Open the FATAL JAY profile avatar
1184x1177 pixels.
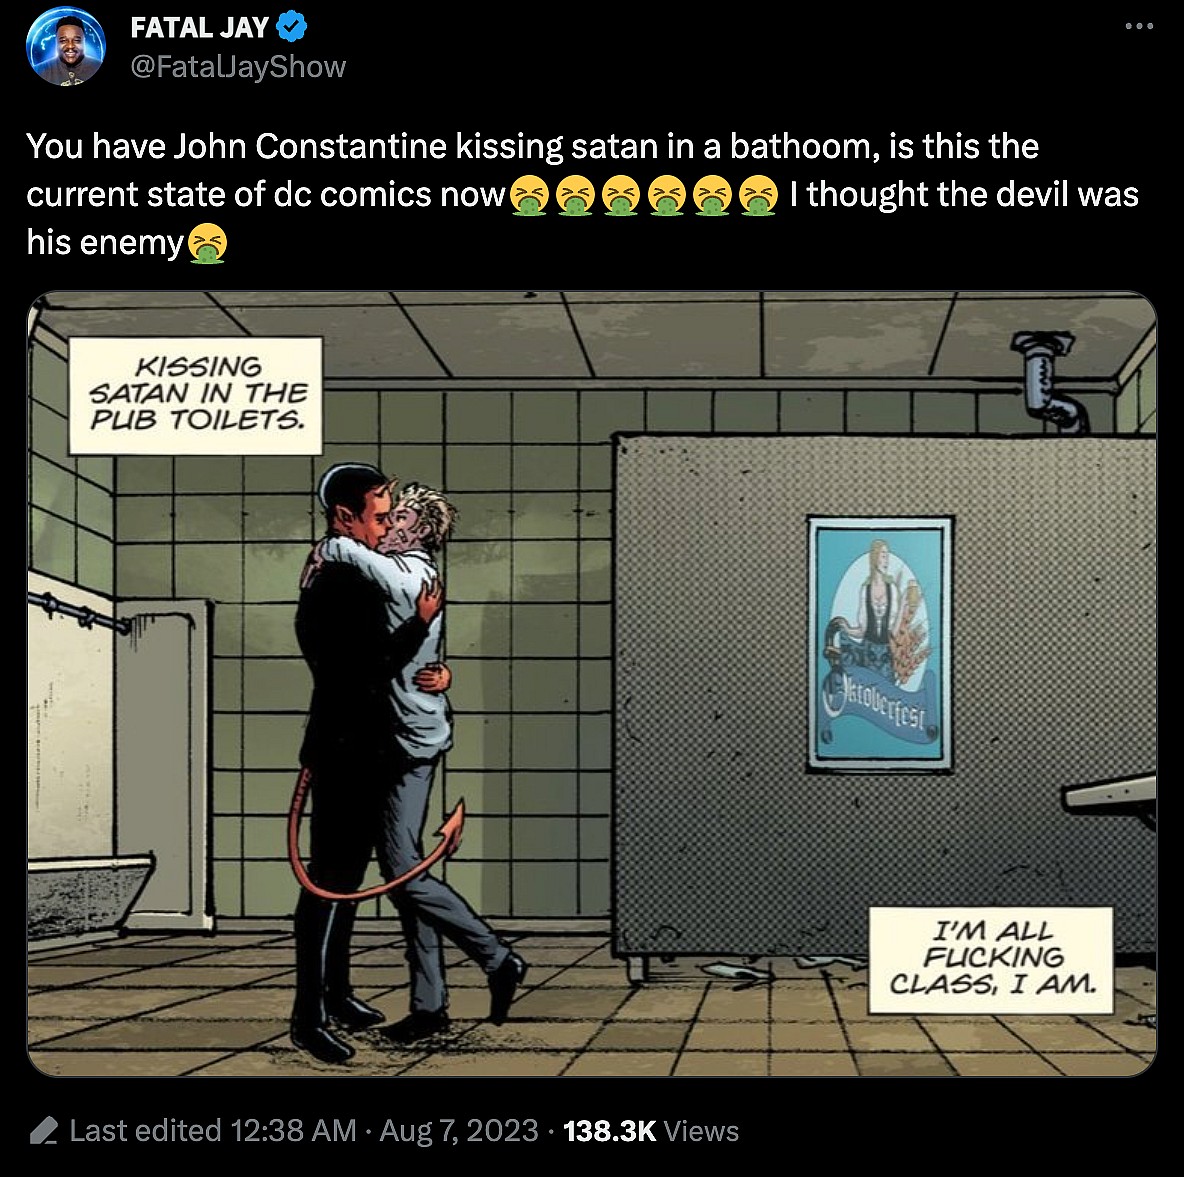[66, 47]
